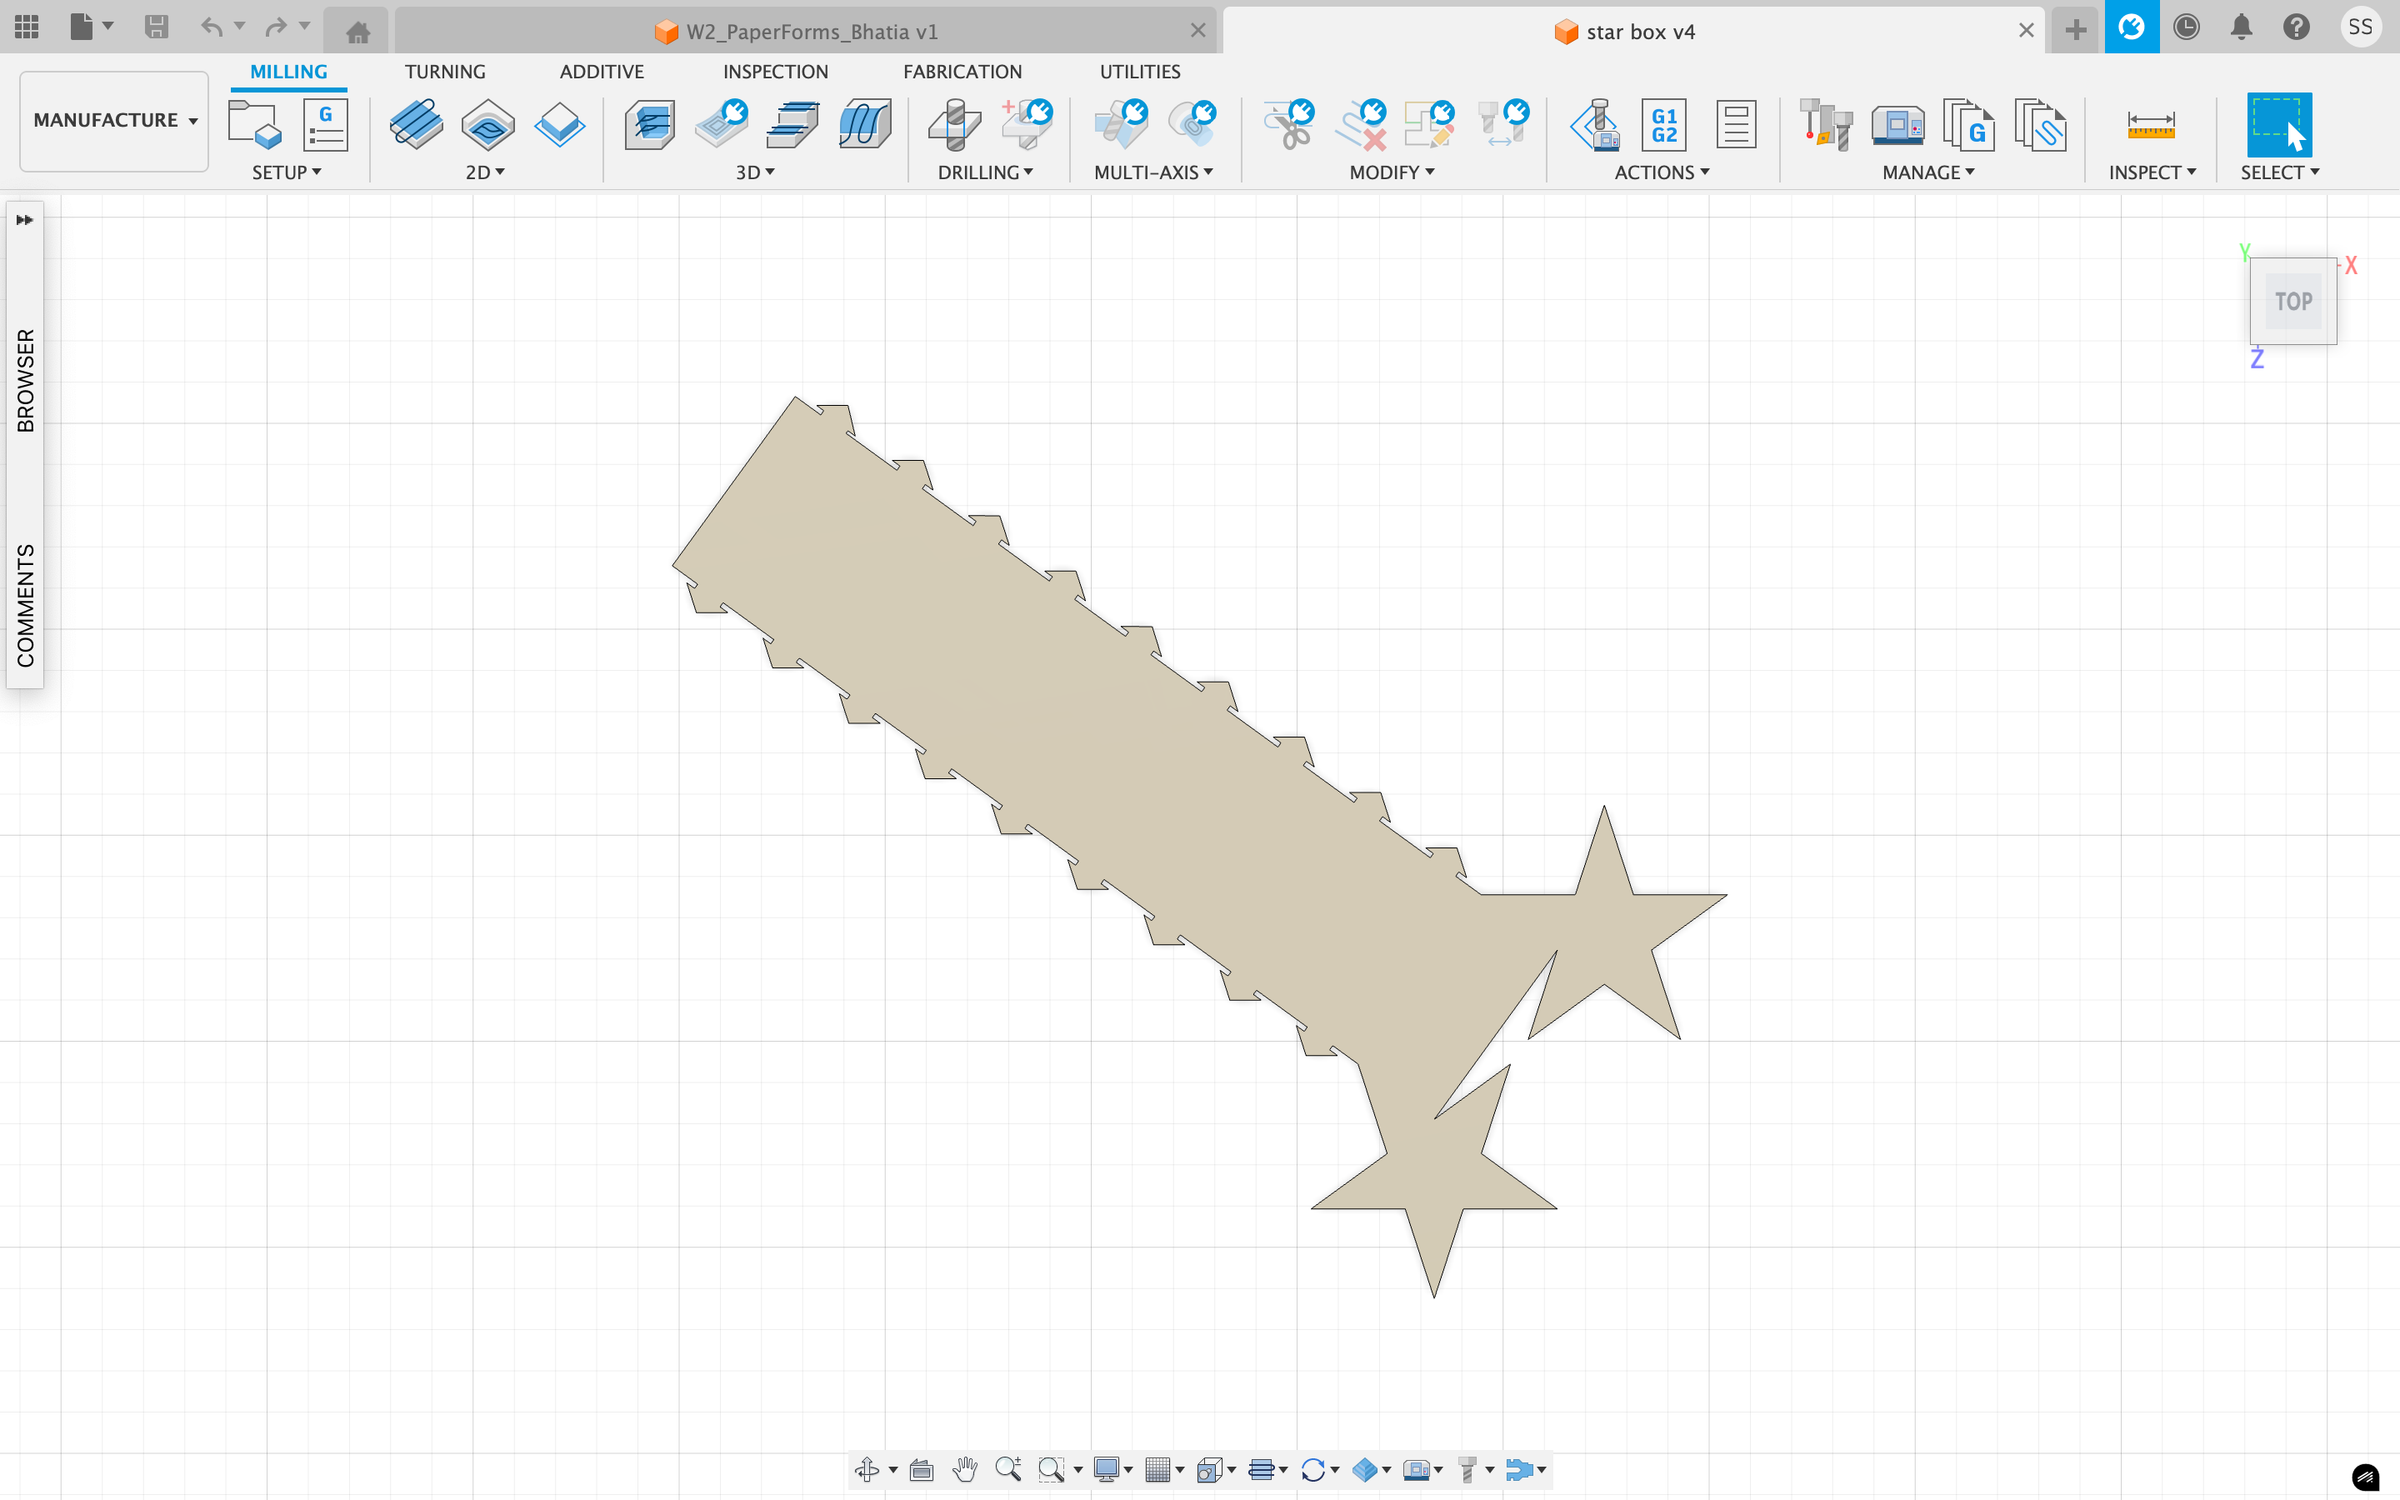2400x1500 pixels.
Task: Switch to the FABRICATION tab
Action: 962,72
